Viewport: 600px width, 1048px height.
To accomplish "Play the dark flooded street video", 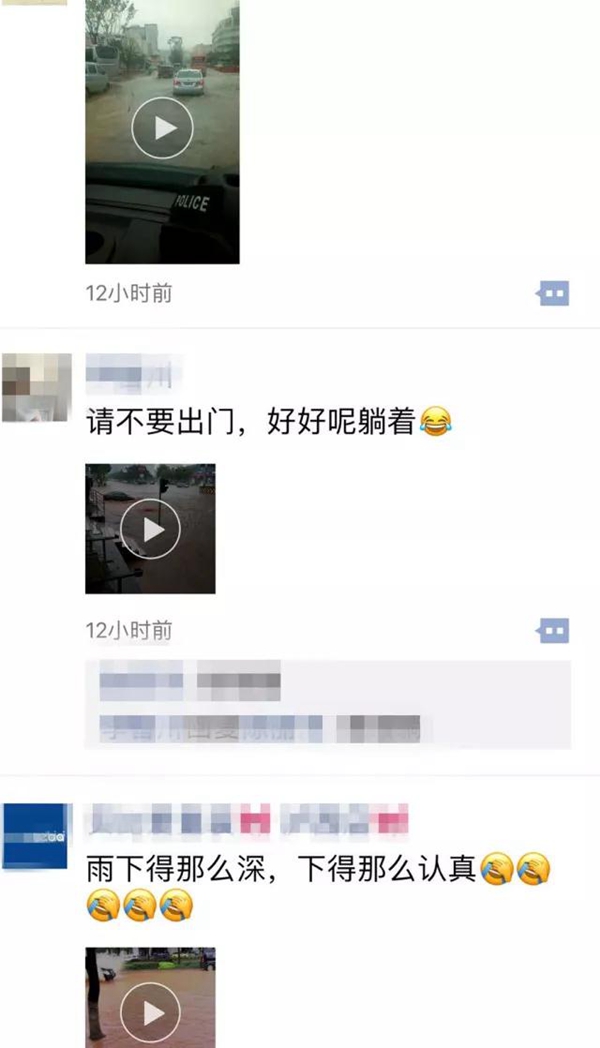I will coord(150,529).
